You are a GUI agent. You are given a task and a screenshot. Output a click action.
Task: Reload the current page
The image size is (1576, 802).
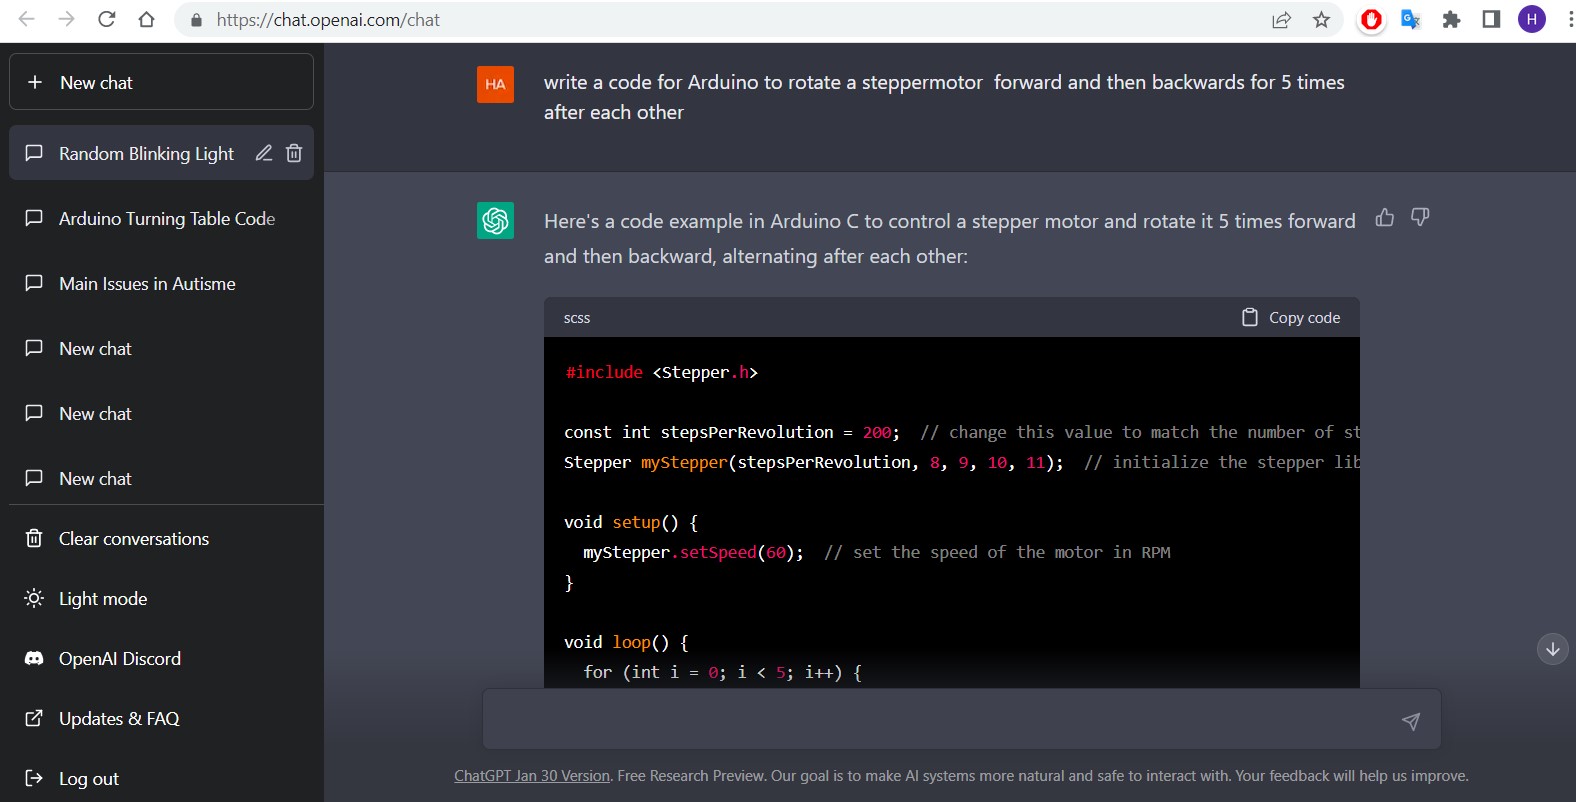pos(106,19)
